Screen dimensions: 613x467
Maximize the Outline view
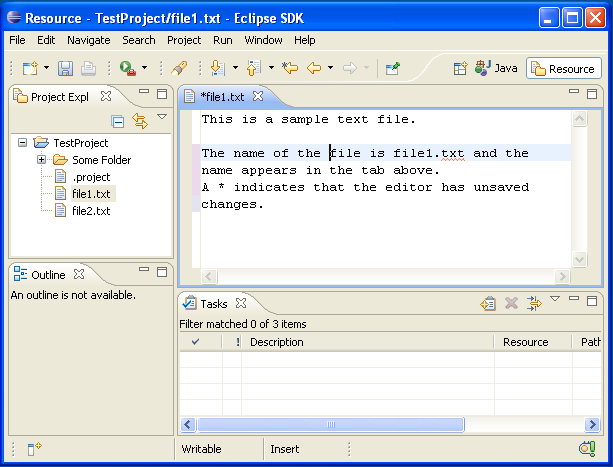162,272
